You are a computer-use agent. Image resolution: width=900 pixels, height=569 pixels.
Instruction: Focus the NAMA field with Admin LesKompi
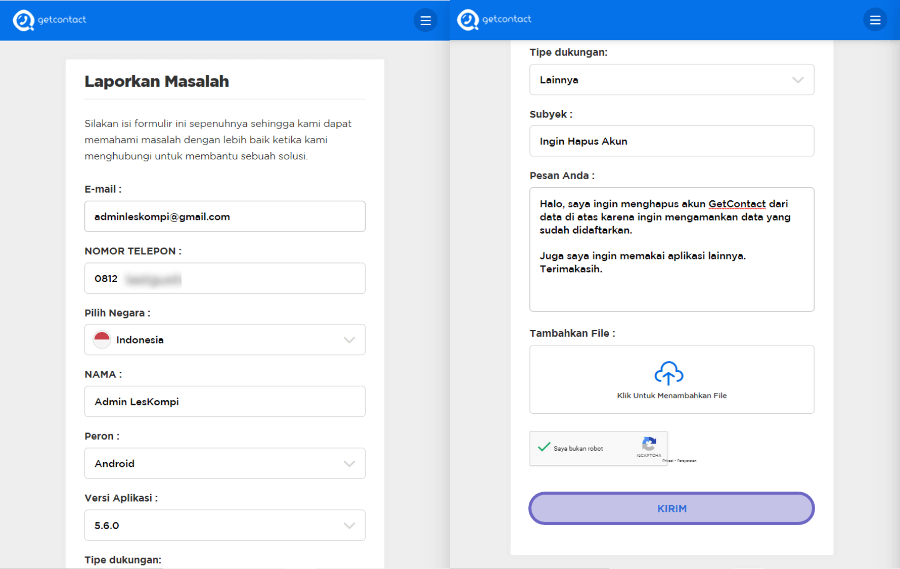coord(225,401)
